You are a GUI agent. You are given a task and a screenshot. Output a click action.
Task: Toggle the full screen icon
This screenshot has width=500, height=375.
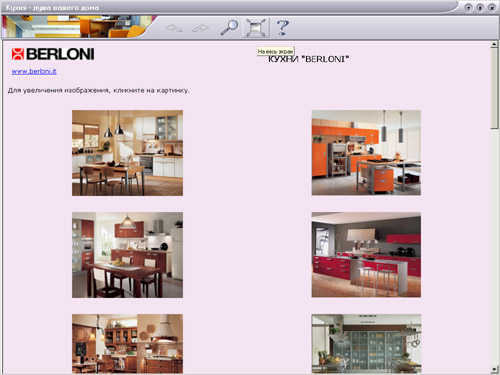point(256,28)
